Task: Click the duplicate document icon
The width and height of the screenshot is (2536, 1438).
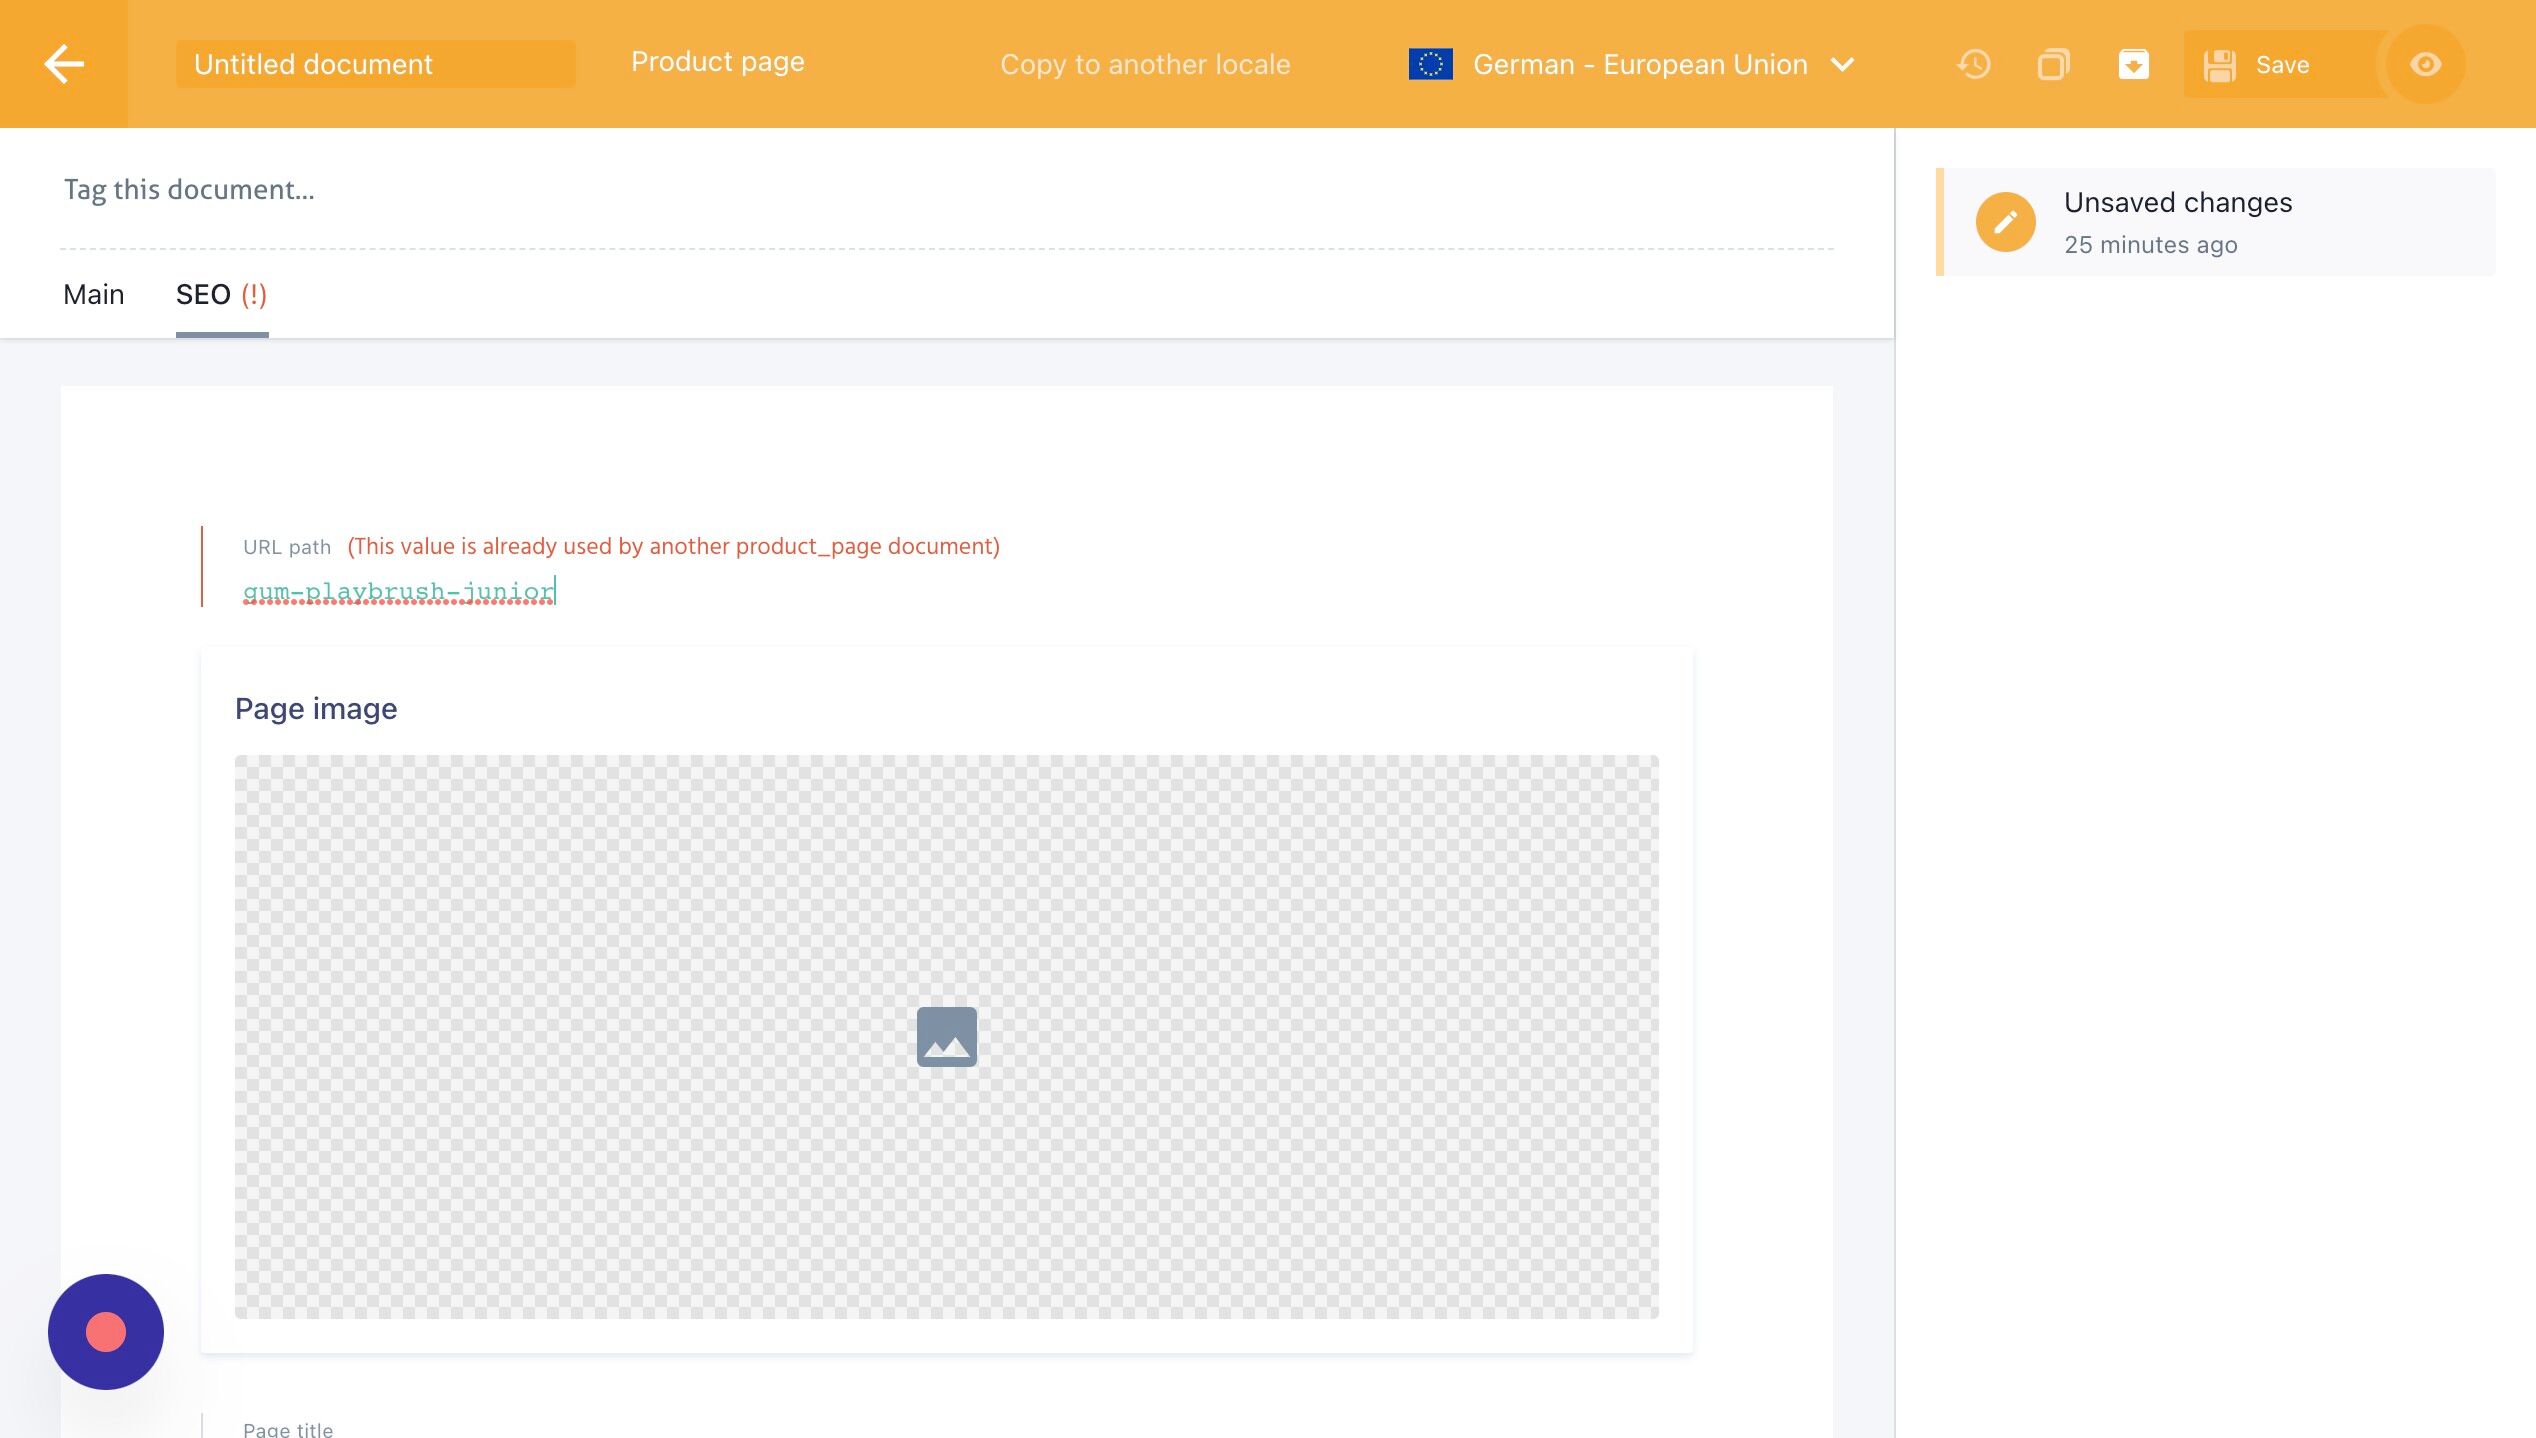Action: click(2053, 64)
